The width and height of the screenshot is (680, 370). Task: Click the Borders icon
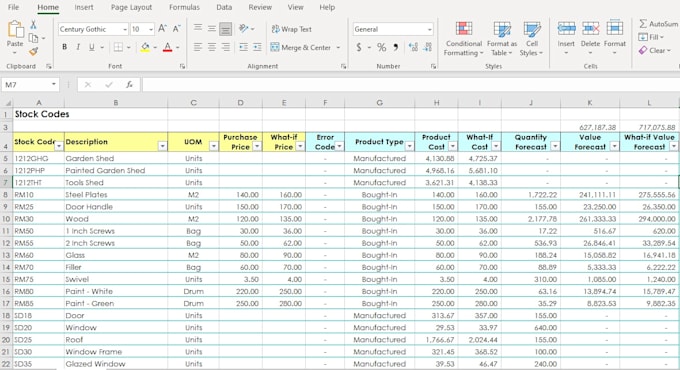[118, 47]
